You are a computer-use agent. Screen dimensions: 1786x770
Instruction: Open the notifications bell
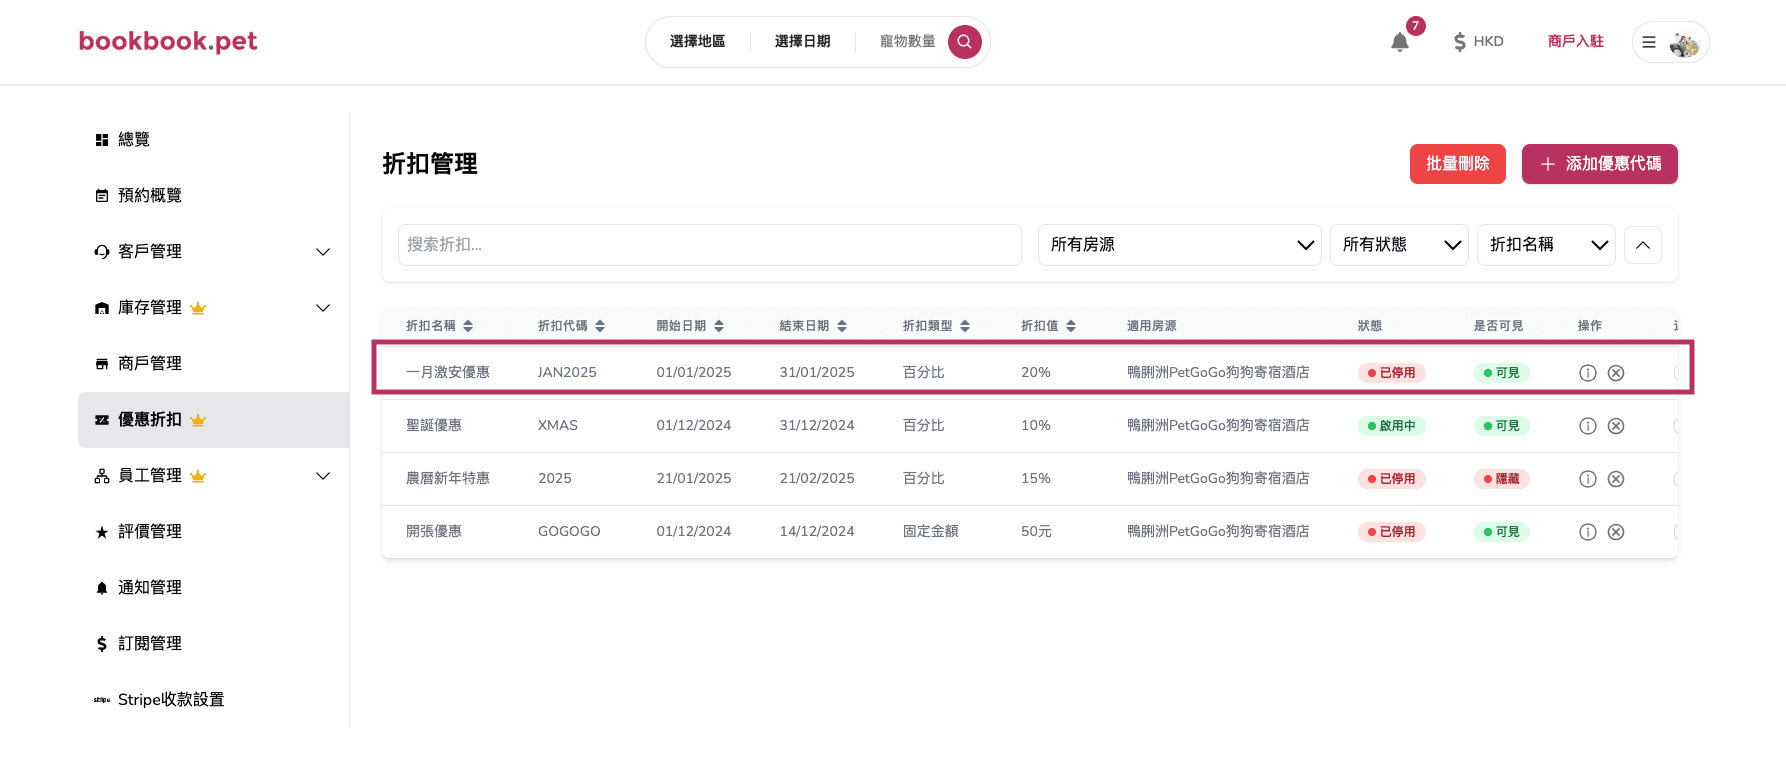1400,42
